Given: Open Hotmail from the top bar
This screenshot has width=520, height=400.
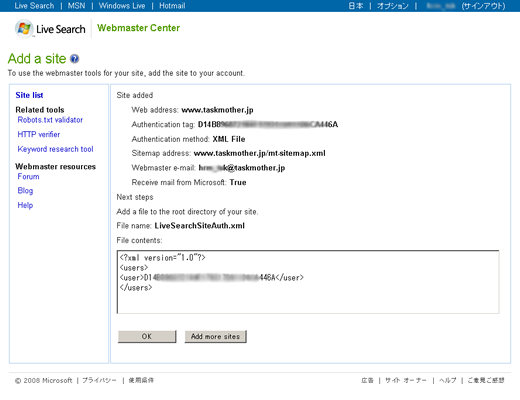Looking at the screenshot, I should coord(172,6).
